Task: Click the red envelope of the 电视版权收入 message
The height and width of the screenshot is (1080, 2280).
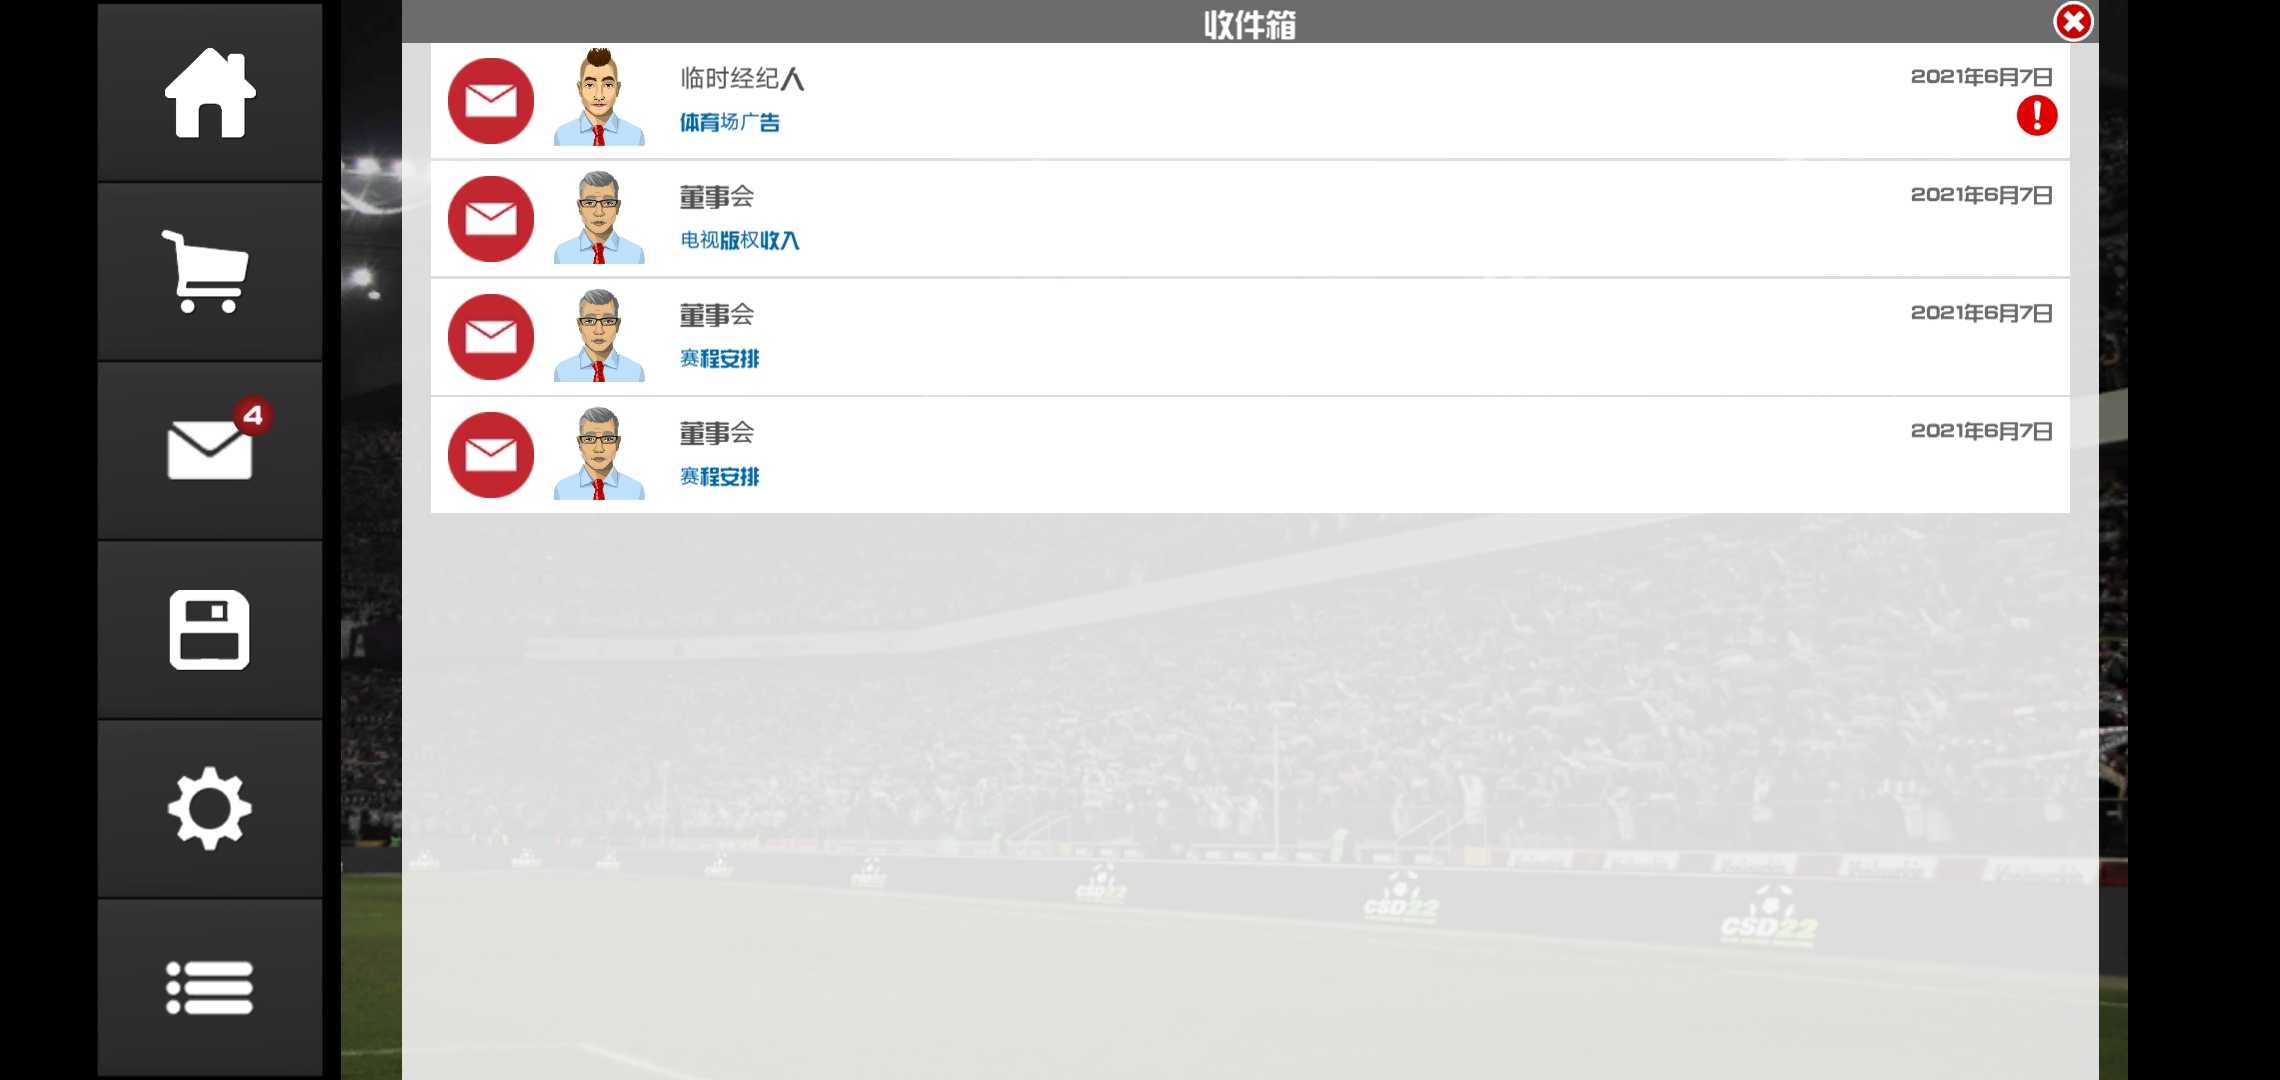Action: [491, 219]
